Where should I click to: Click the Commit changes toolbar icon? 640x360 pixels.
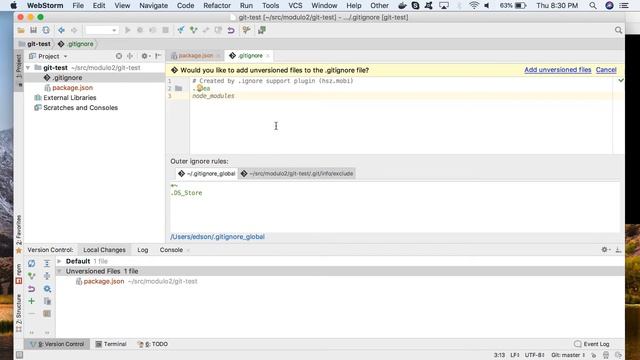193,30
